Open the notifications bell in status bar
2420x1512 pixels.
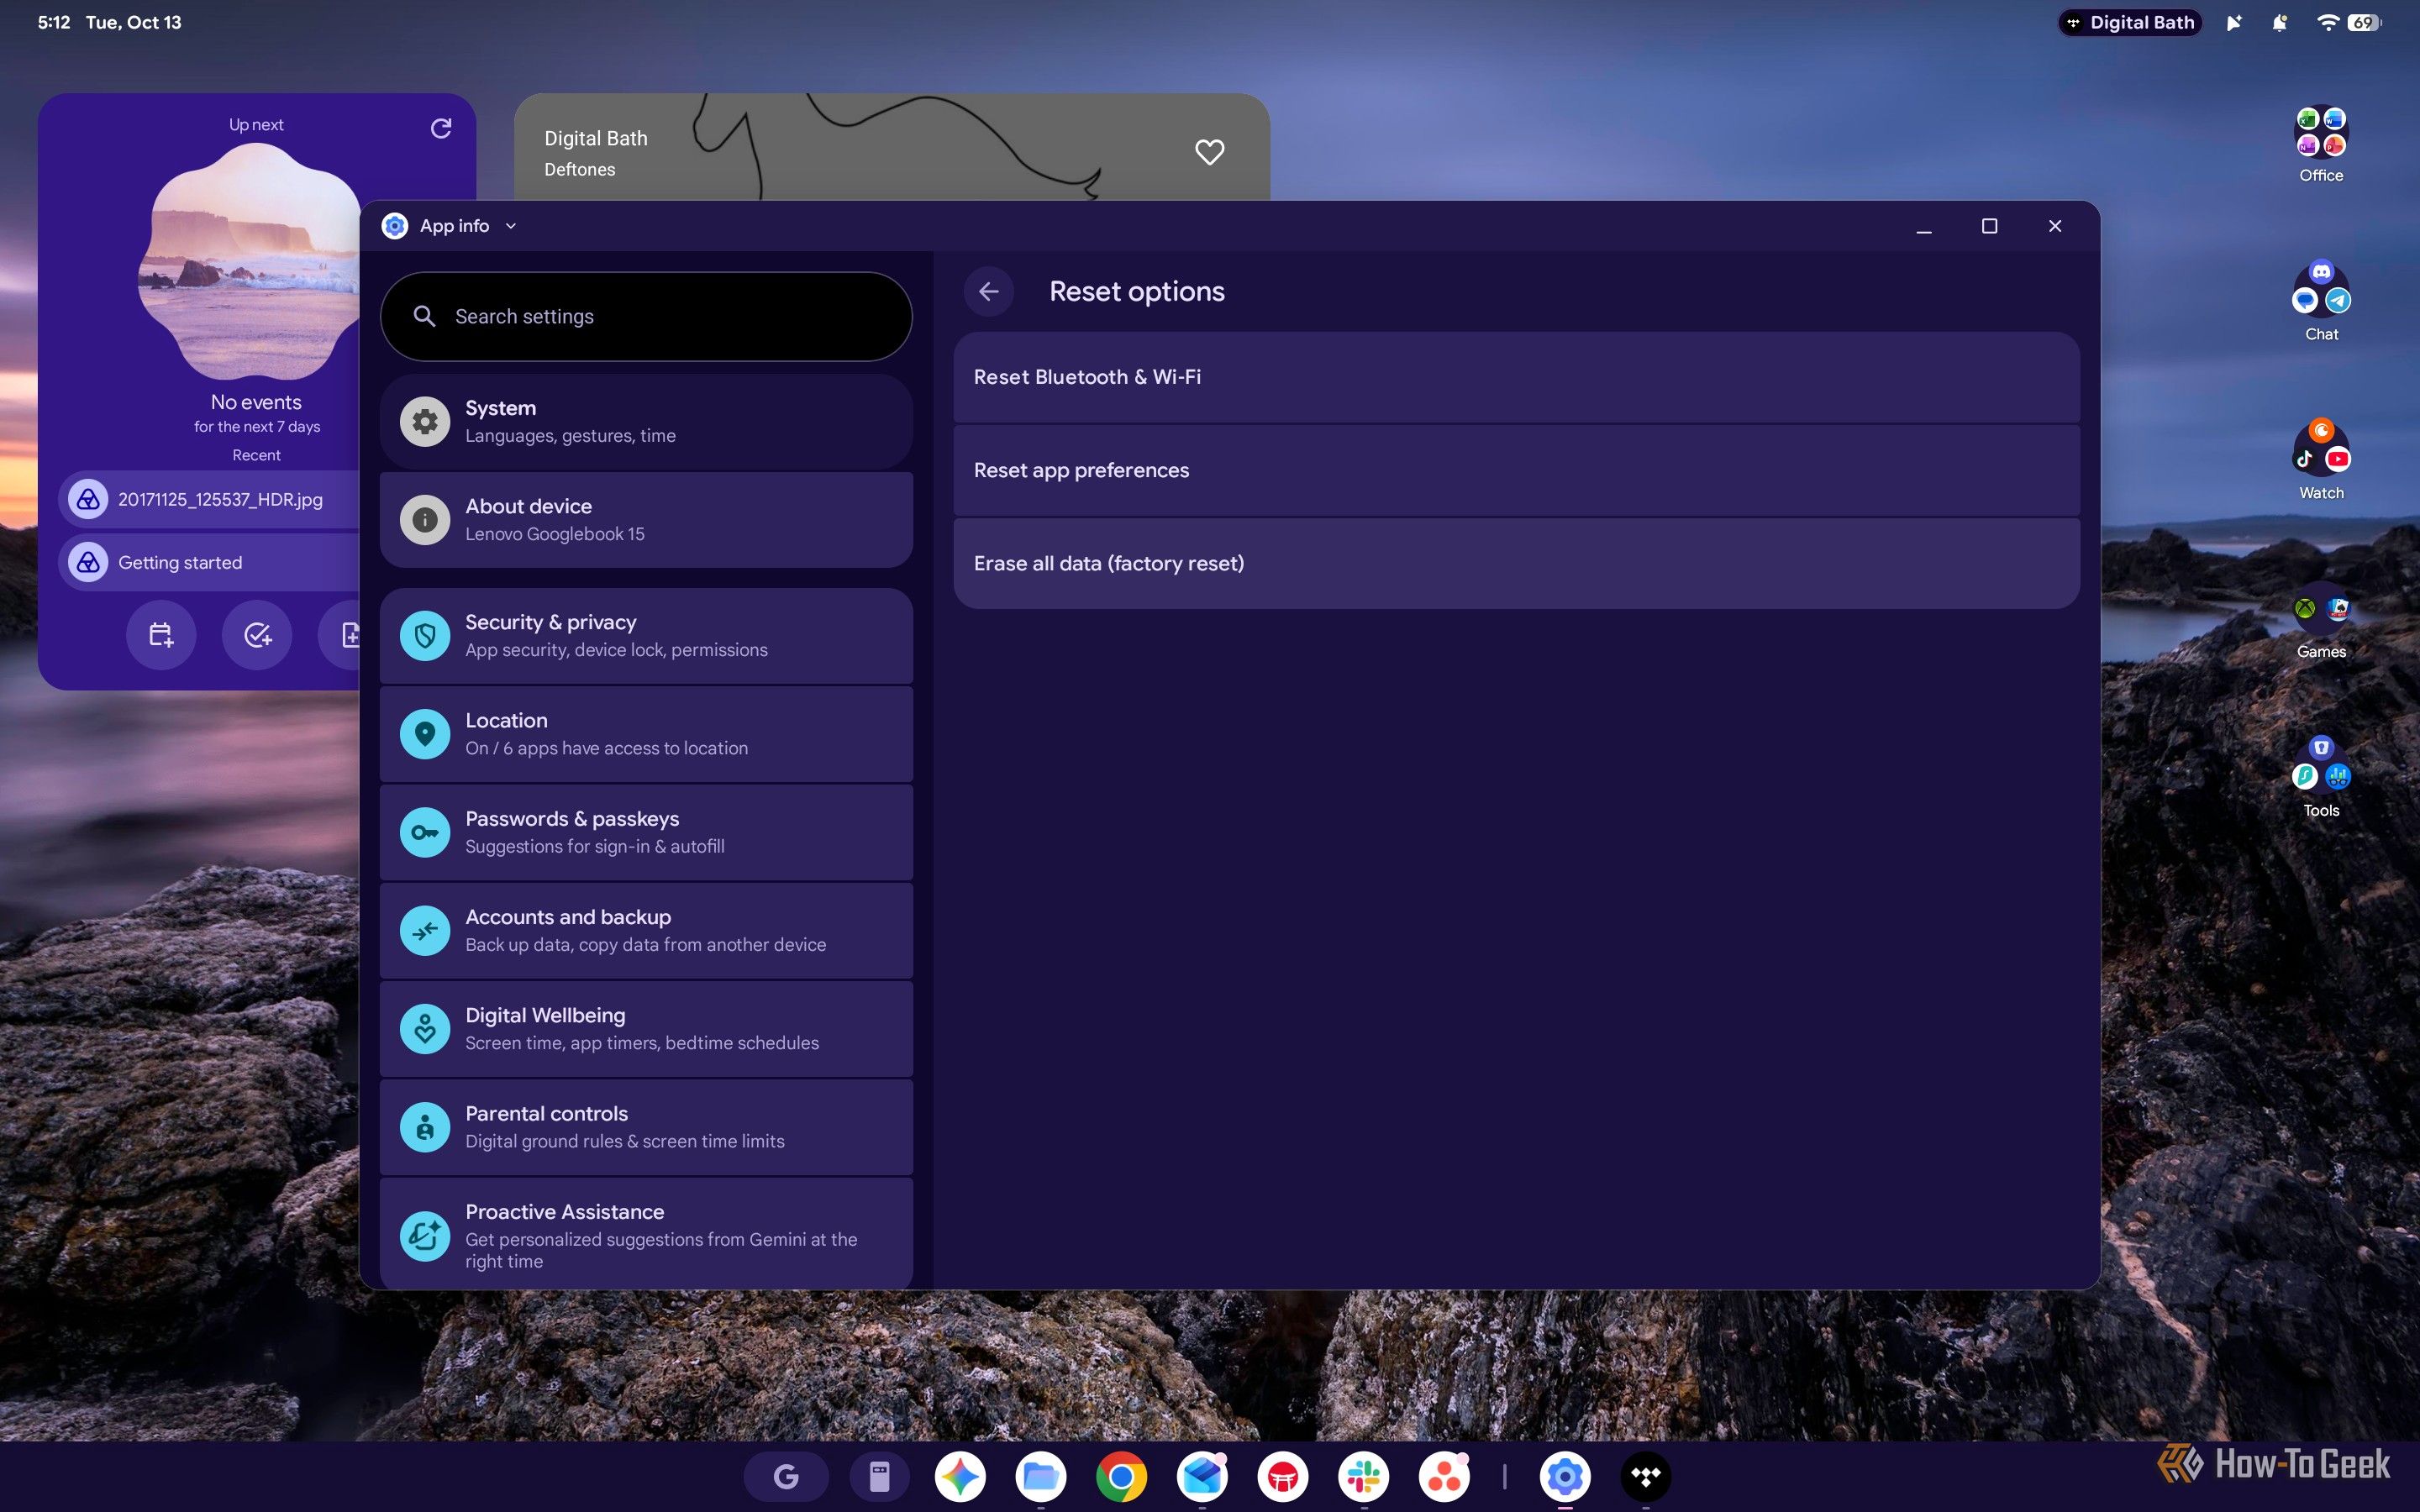click(x=2279, y=22)
